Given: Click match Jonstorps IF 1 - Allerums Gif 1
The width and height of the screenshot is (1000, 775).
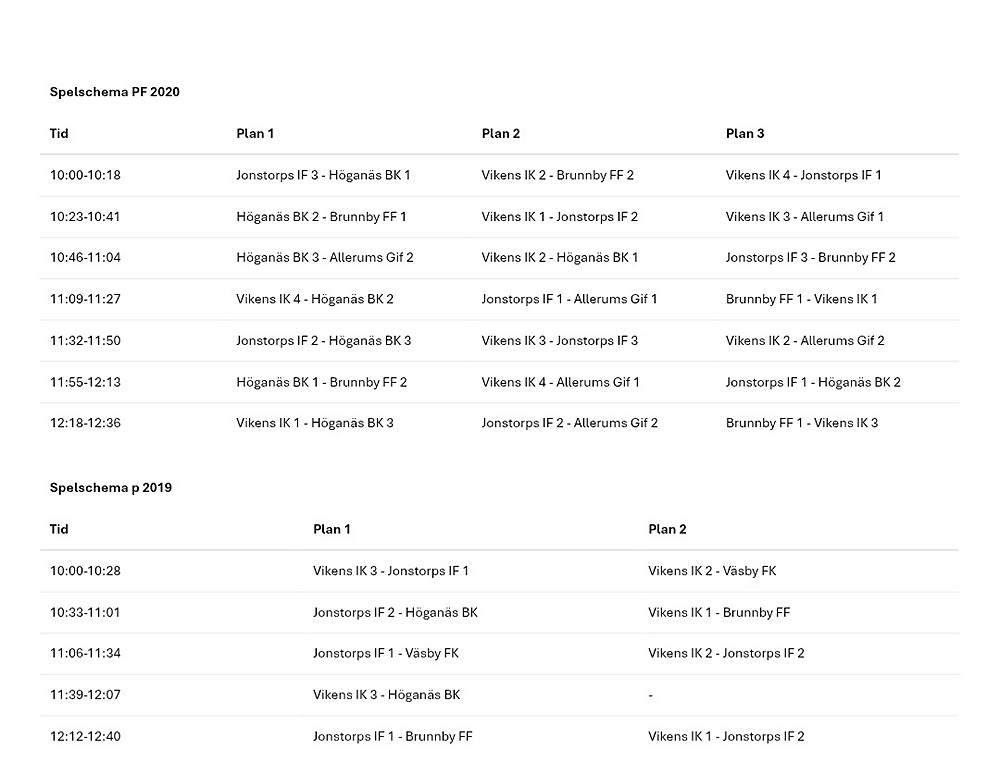Looking at the screenshot, I should (569, 299).
